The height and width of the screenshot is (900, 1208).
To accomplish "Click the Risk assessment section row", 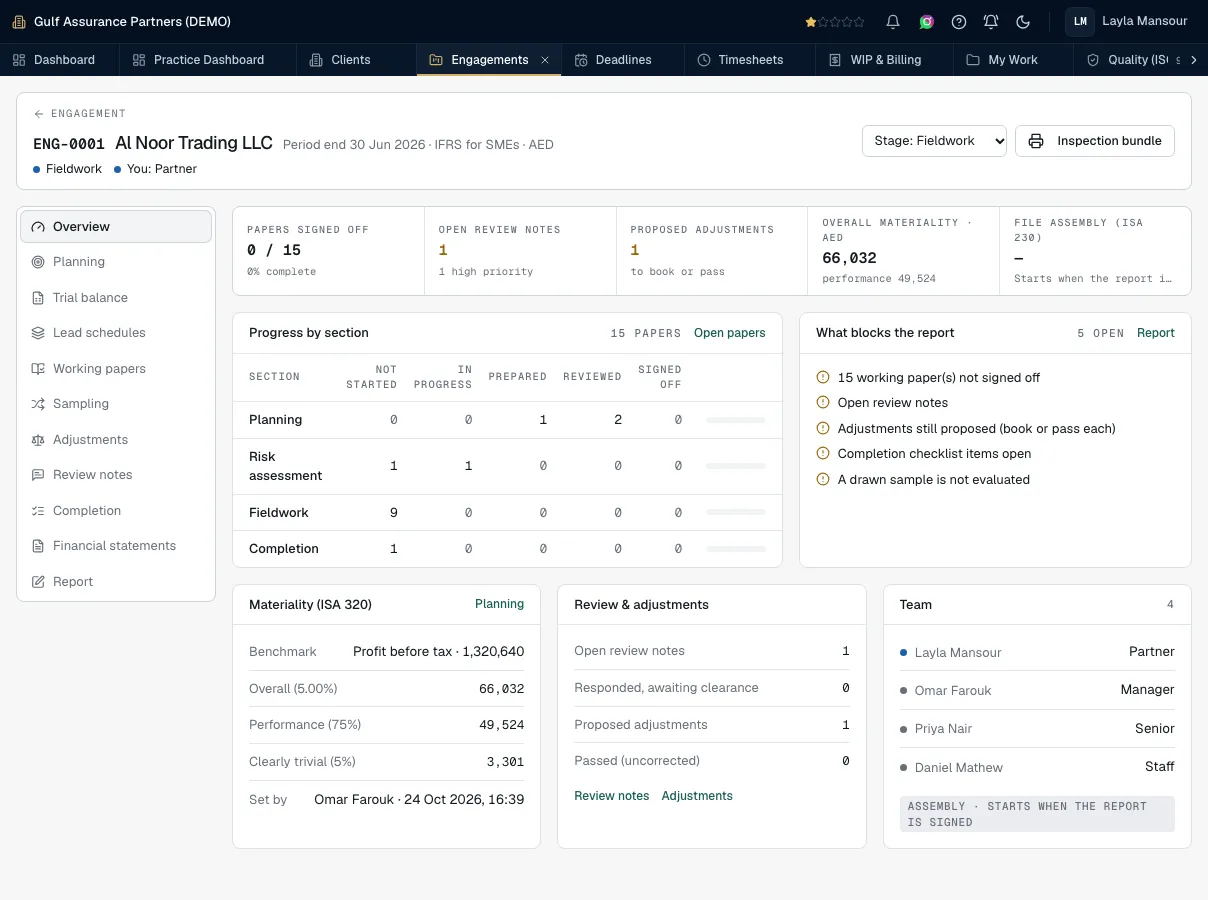I will click(x=507, y=466).
